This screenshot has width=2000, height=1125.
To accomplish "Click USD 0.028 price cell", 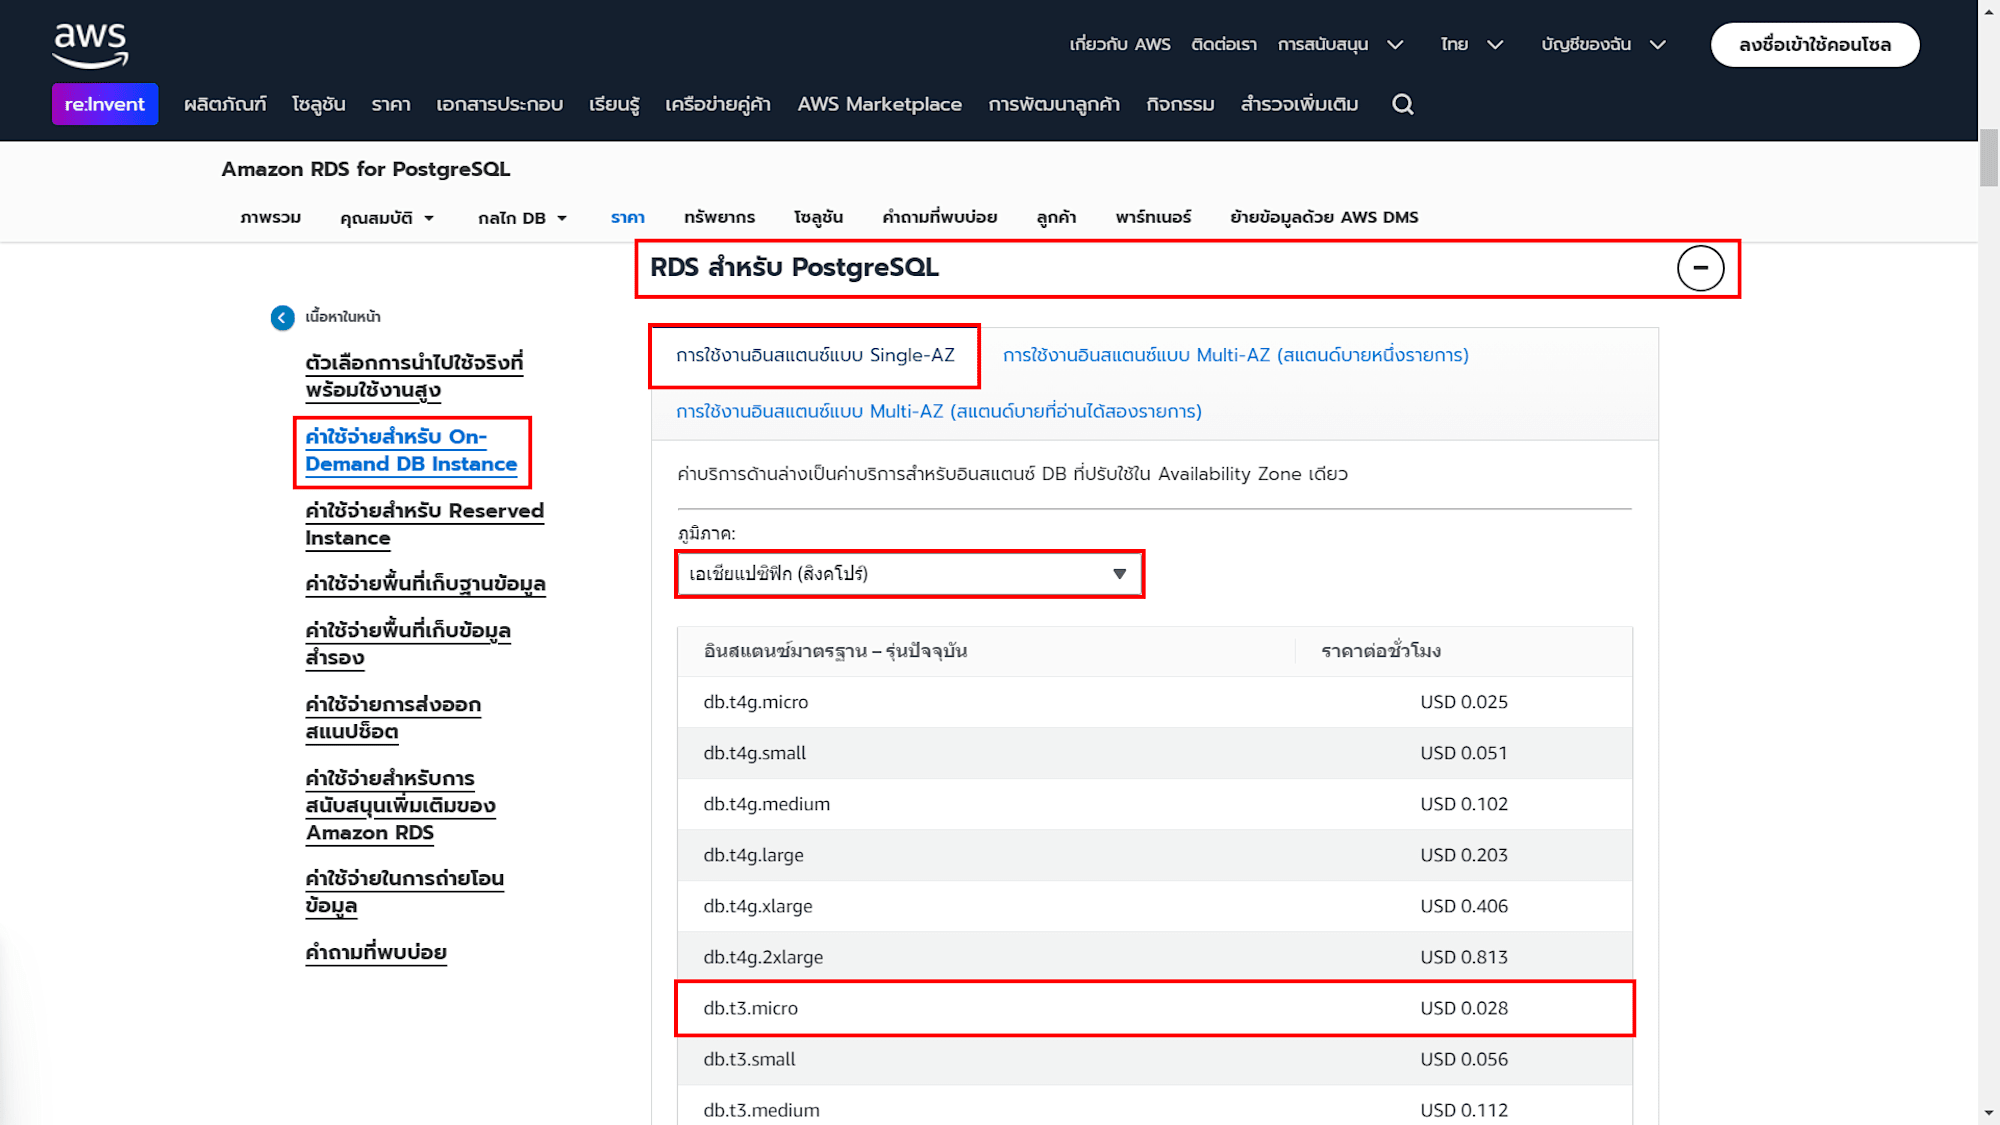I will (x=1464, y=1008).
